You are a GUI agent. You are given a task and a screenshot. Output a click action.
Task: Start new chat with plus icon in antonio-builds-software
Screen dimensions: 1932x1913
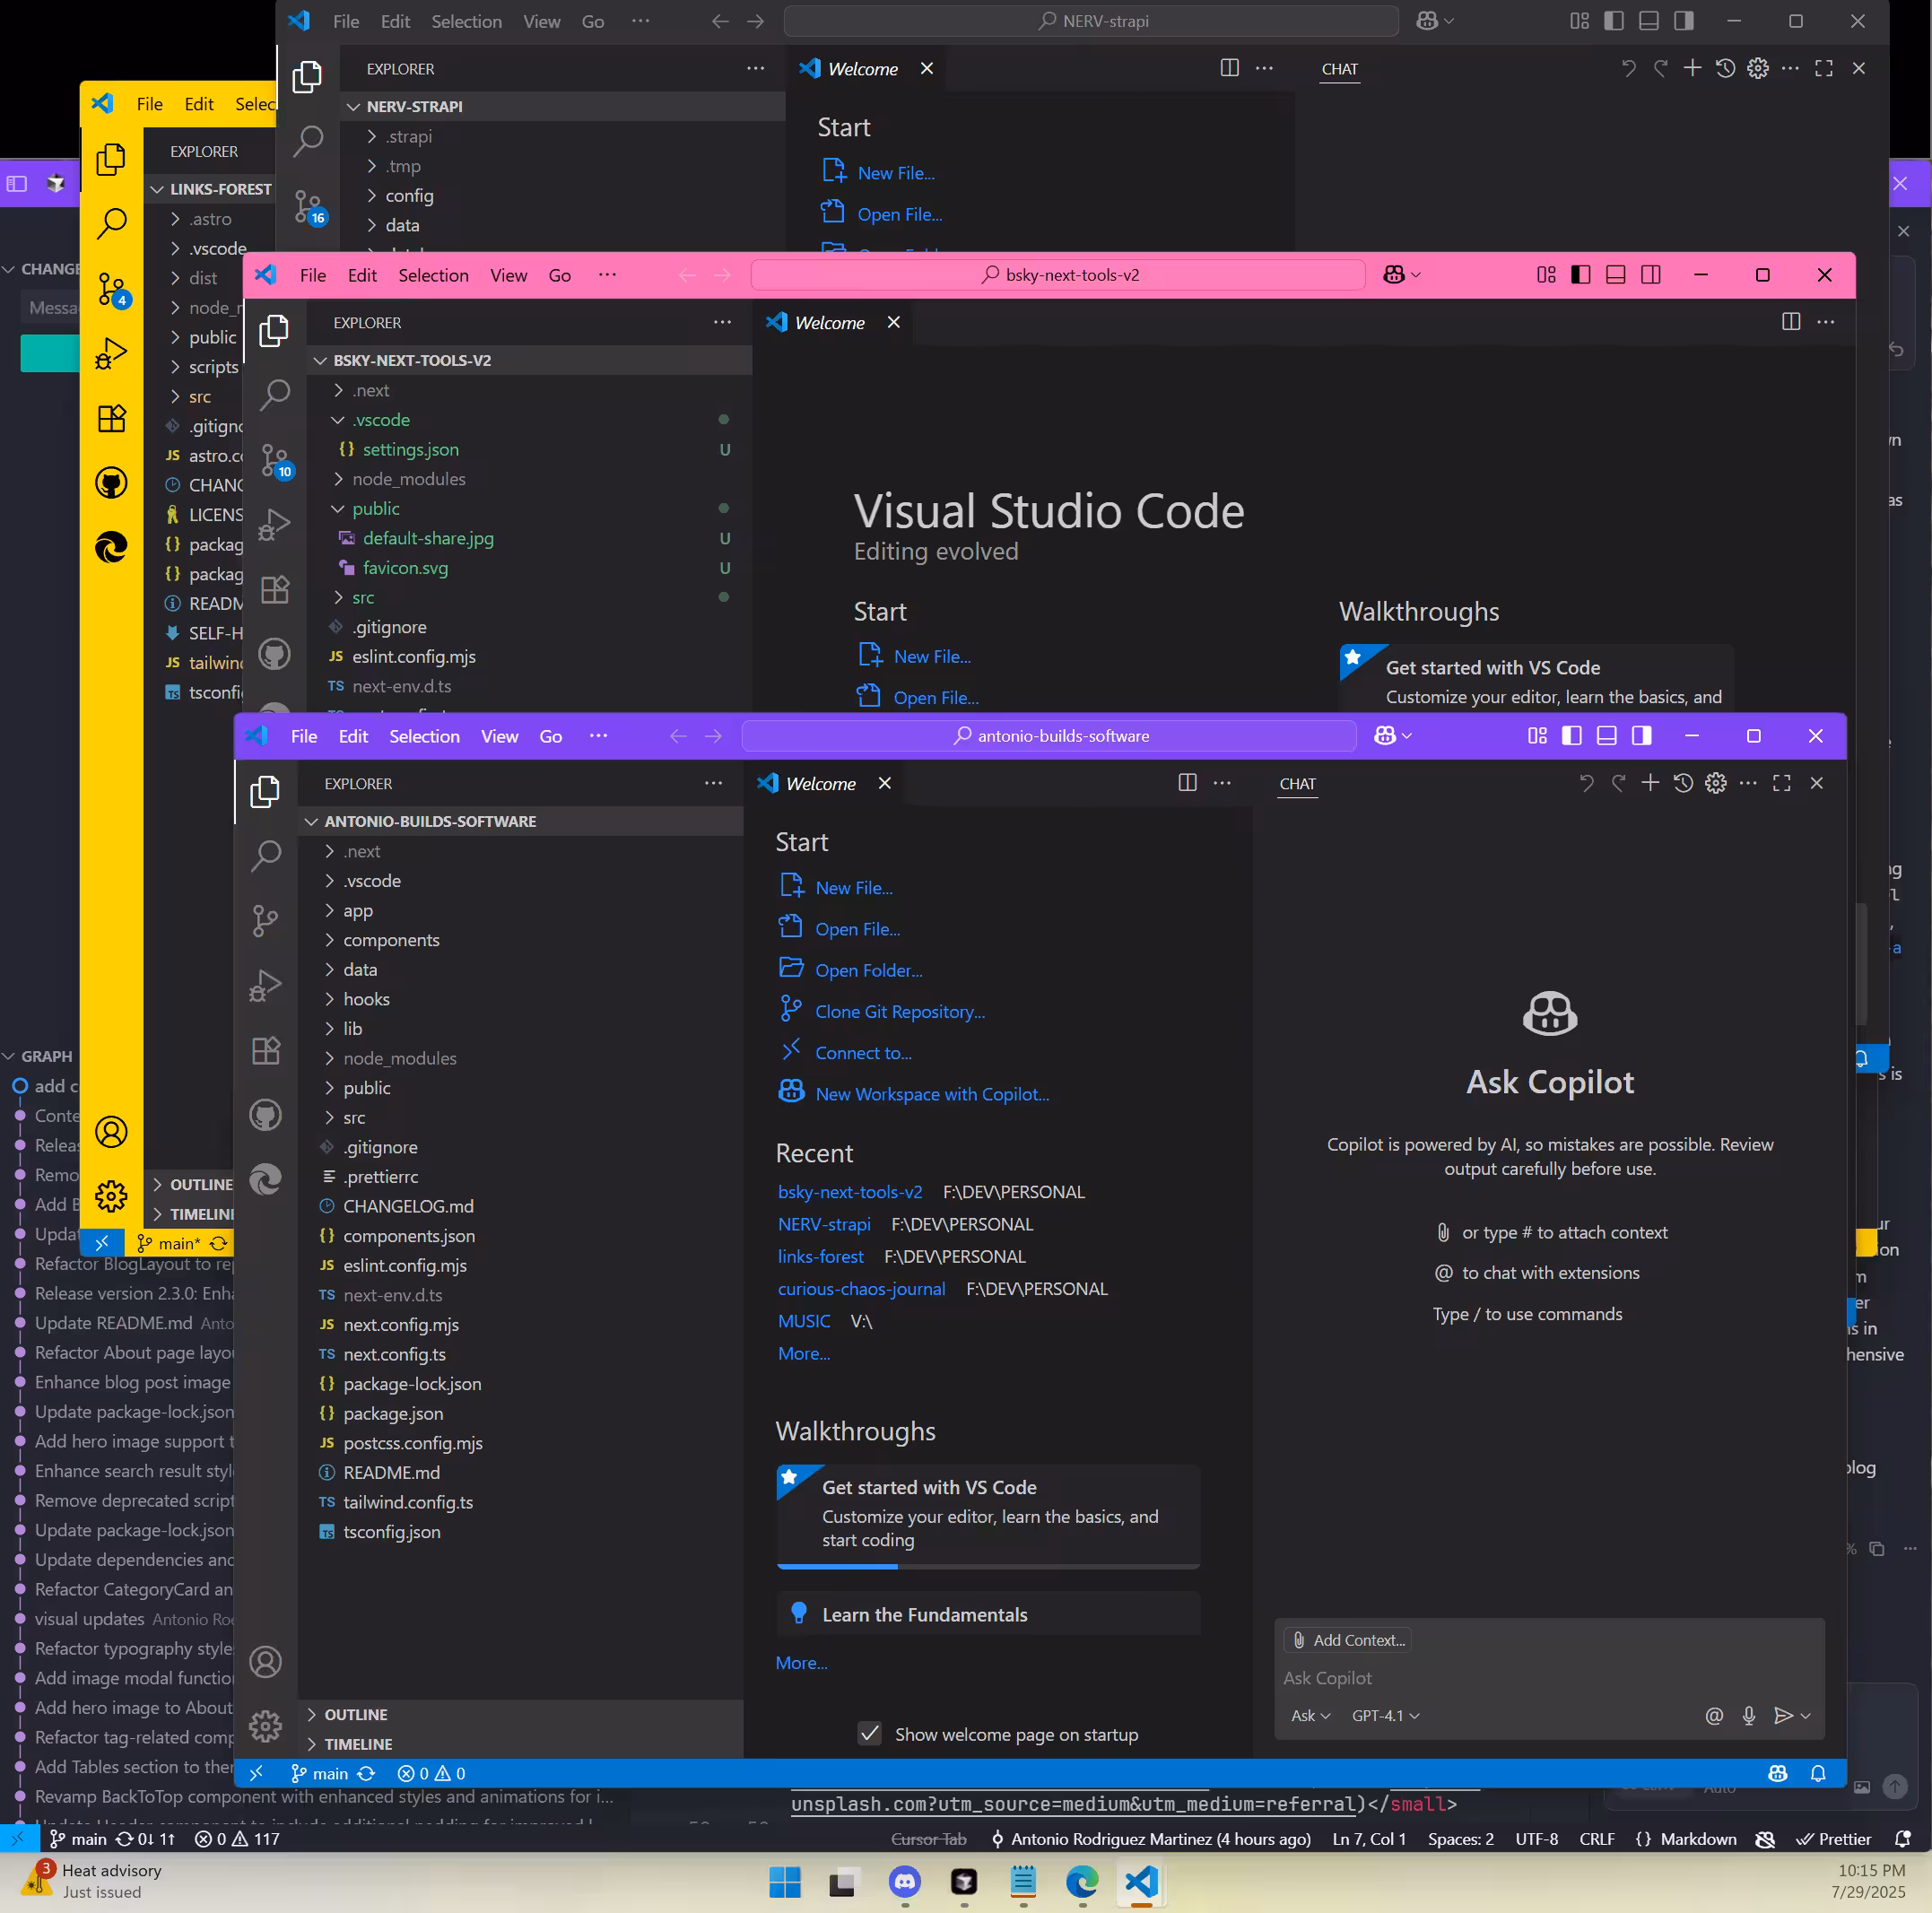[1651, 783]
